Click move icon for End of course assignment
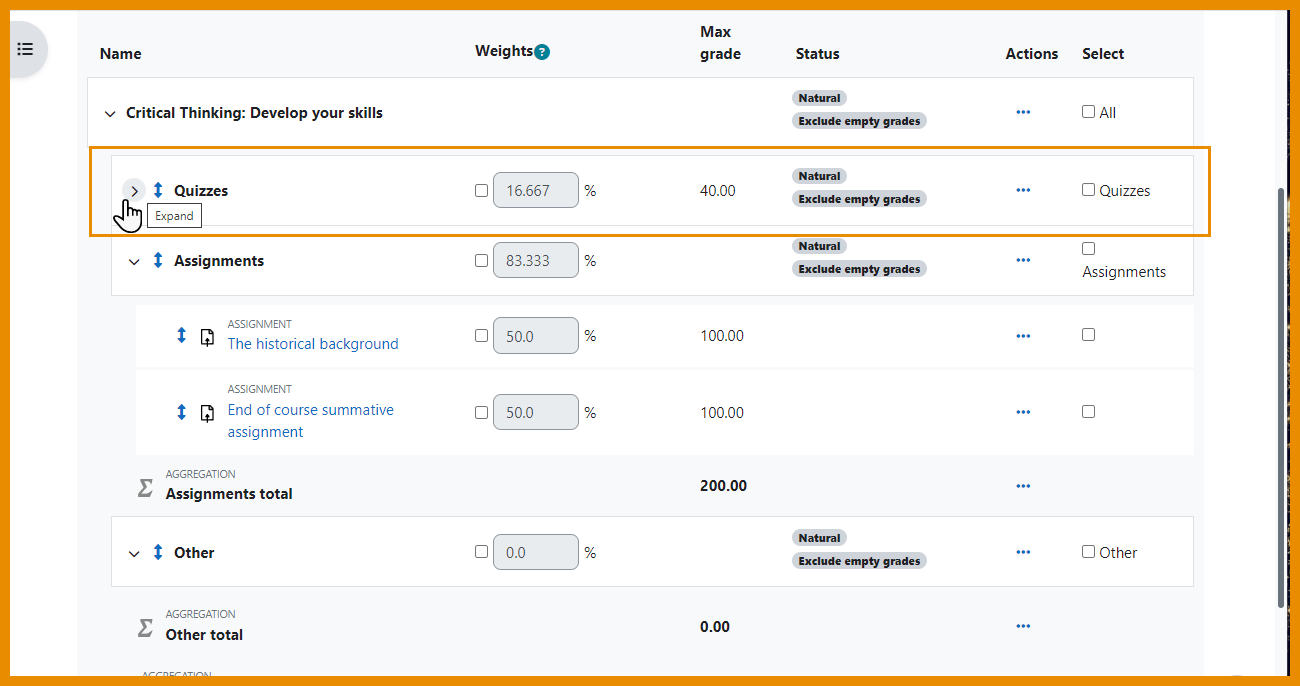This screenshot has height=686, width=1300. click(x=181, y=412)
